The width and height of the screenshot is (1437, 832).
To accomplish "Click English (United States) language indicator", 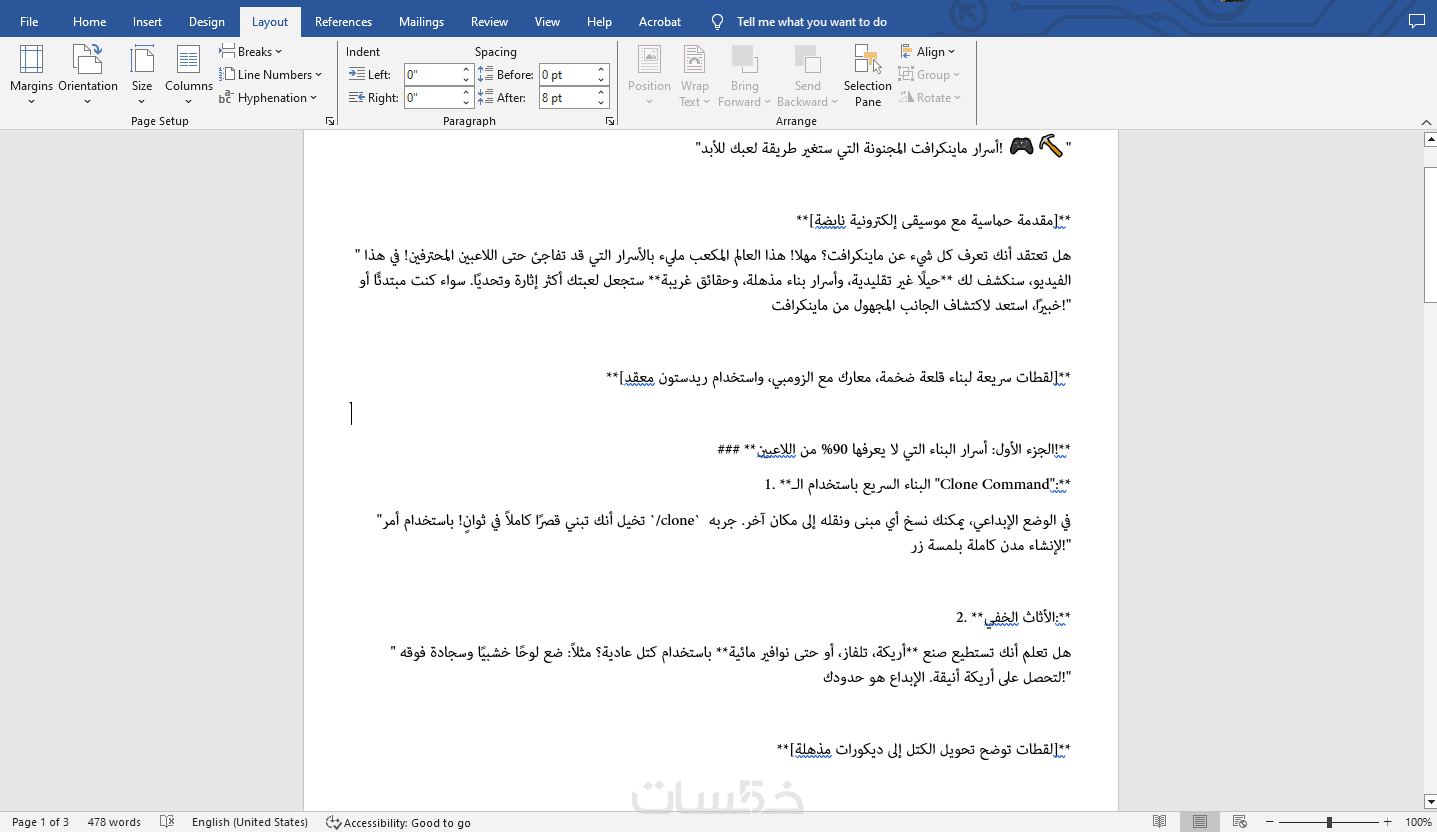I will tap(250, 822).
